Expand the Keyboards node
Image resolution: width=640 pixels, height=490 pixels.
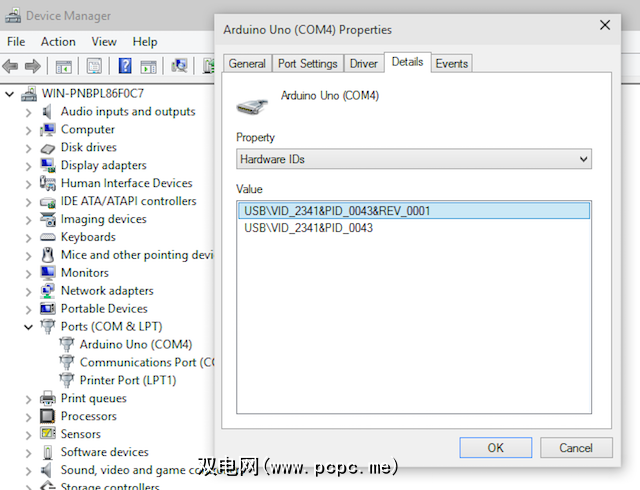28,238
